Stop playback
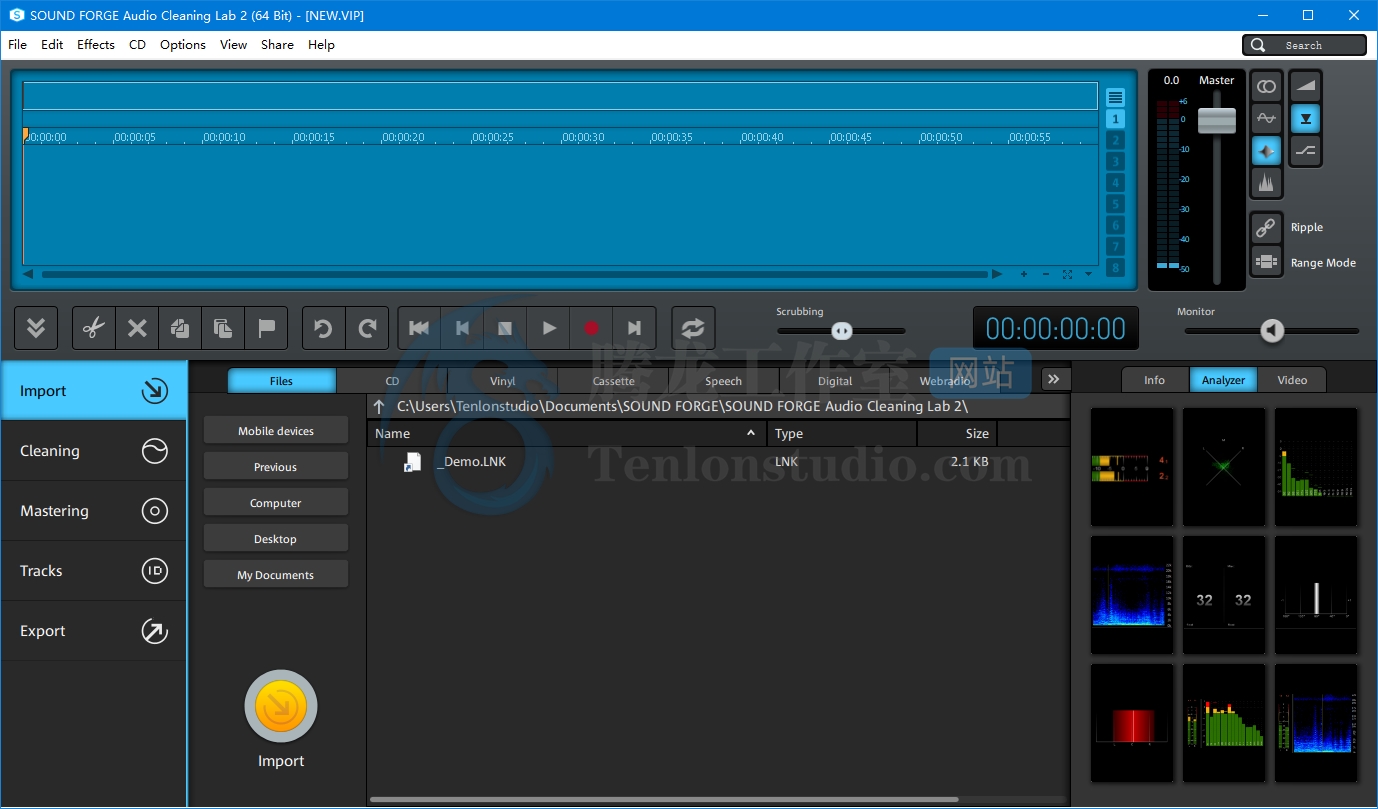Viewport: 1378px width, 809px height. [505, 328]
